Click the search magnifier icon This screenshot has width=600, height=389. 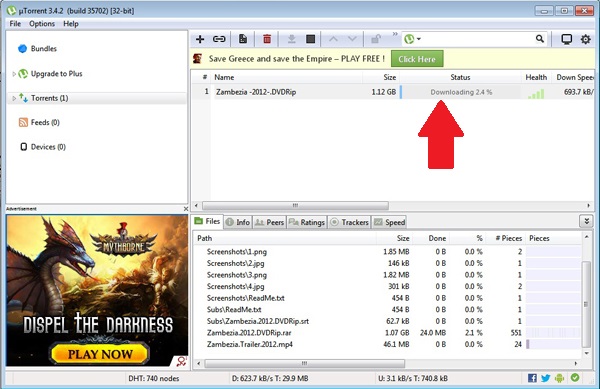(540, 39)
